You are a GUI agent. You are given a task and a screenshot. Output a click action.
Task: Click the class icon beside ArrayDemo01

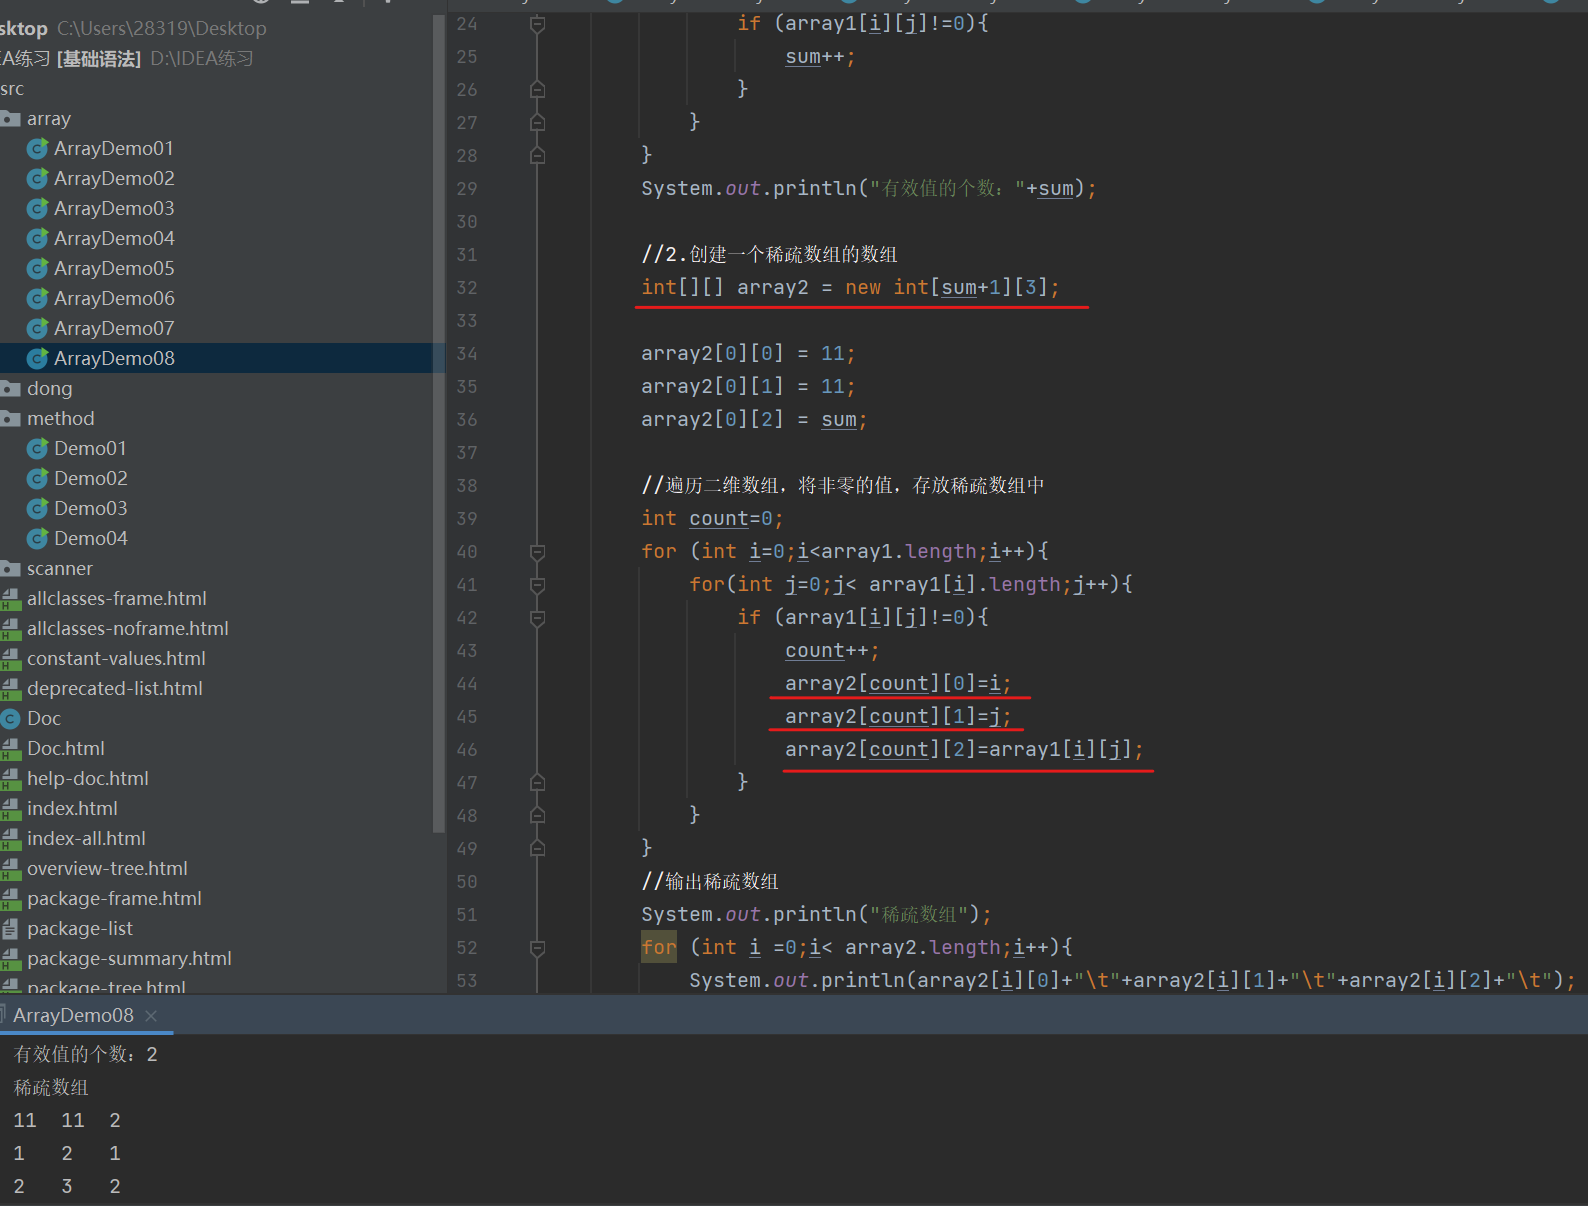tap(38, 149)
